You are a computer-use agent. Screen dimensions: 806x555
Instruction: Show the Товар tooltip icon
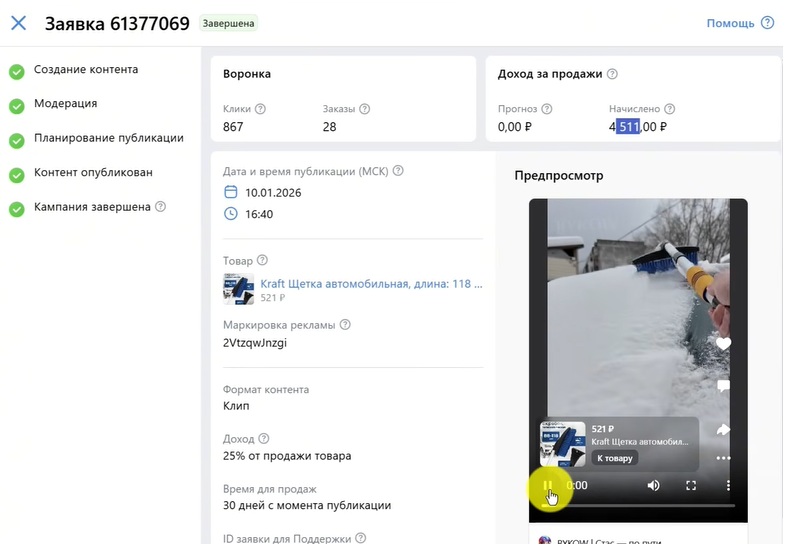point(262,260)
